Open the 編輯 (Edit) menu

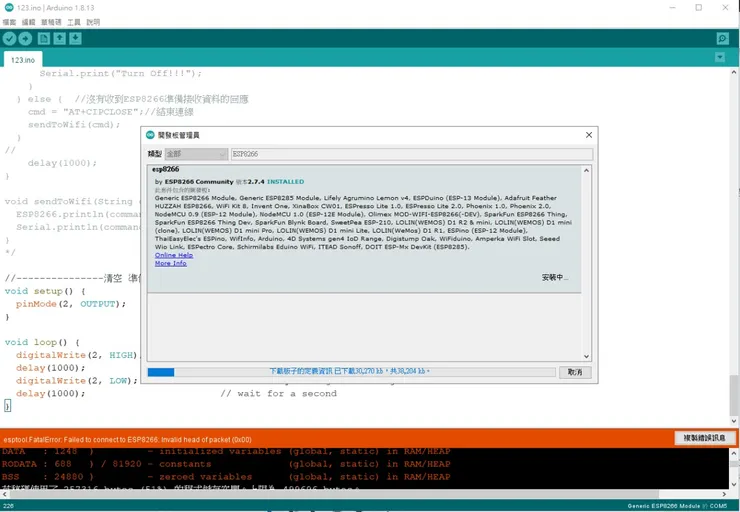29,22
